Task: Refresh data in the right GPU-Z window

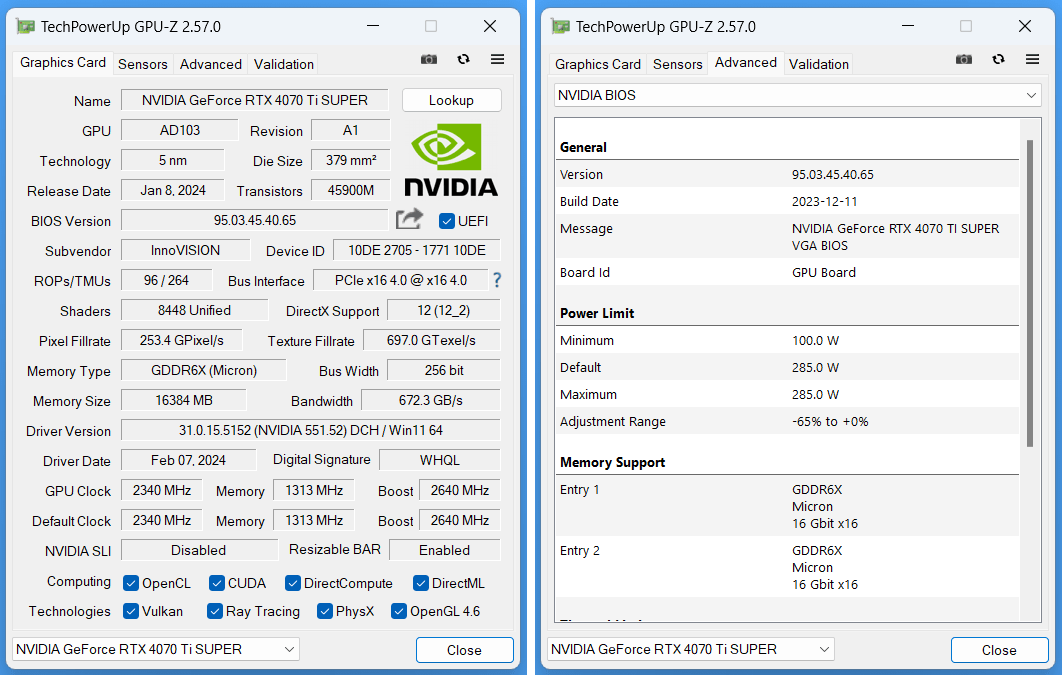Action: (998, 60)
